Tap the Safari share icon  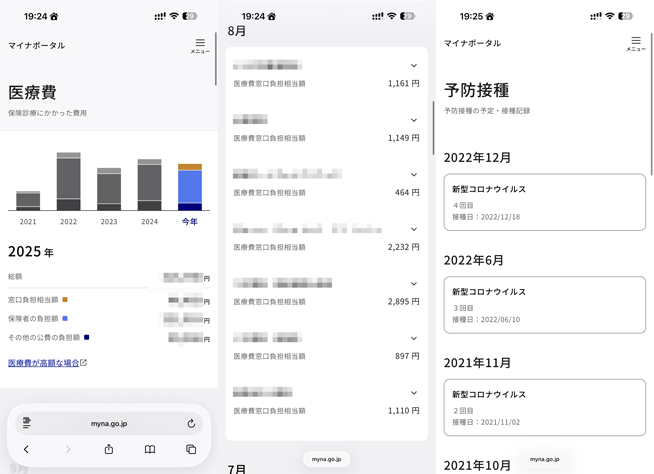tap(109, 450)
